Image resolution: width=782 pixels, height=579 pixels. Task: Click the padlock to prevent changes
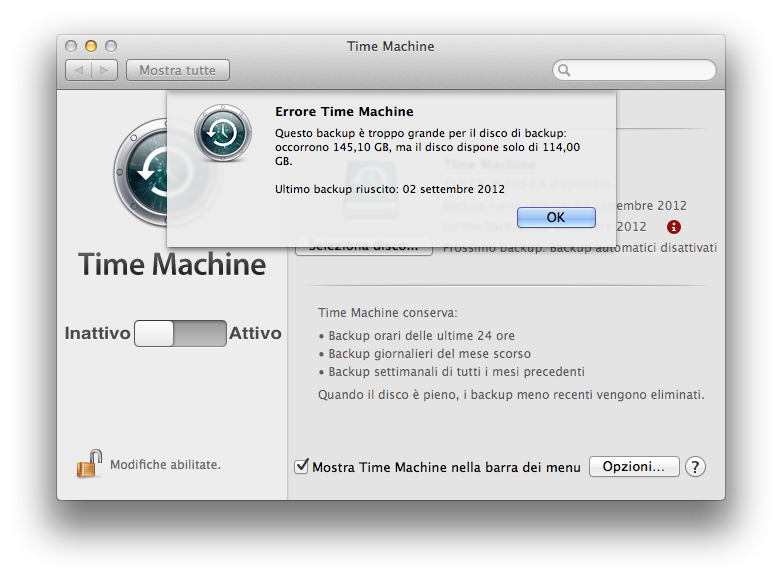click(89, 464)
